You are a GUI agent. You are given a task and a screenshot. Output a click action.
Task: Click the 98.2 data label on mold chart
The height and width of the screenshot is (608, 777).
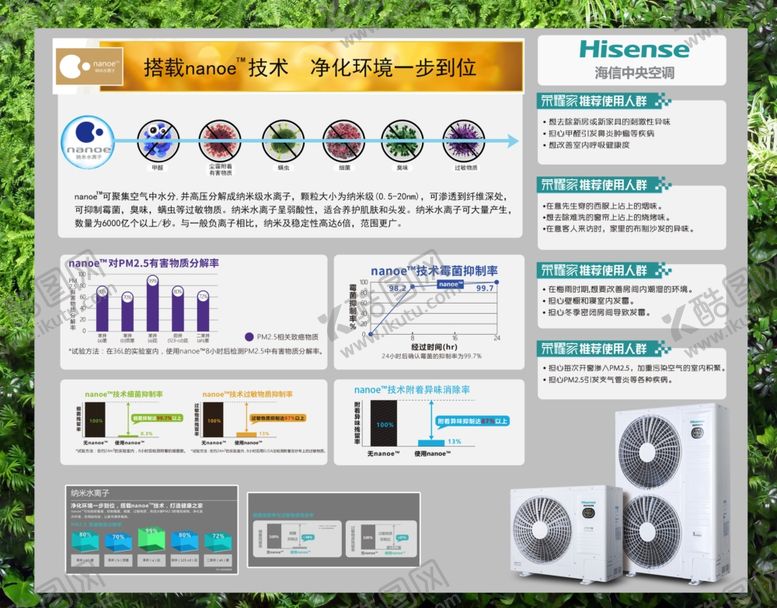point(397,288)
